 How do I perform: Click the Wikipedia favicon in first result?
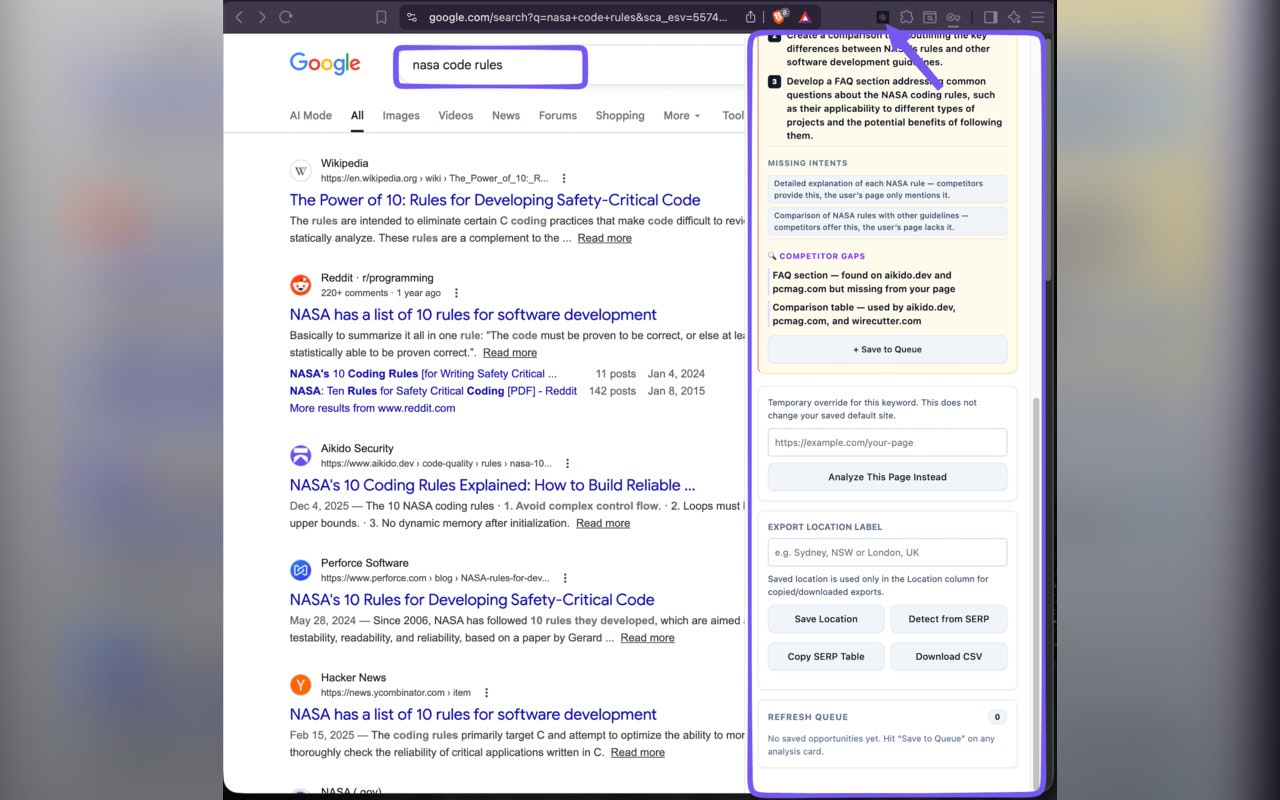coord(301,171)
